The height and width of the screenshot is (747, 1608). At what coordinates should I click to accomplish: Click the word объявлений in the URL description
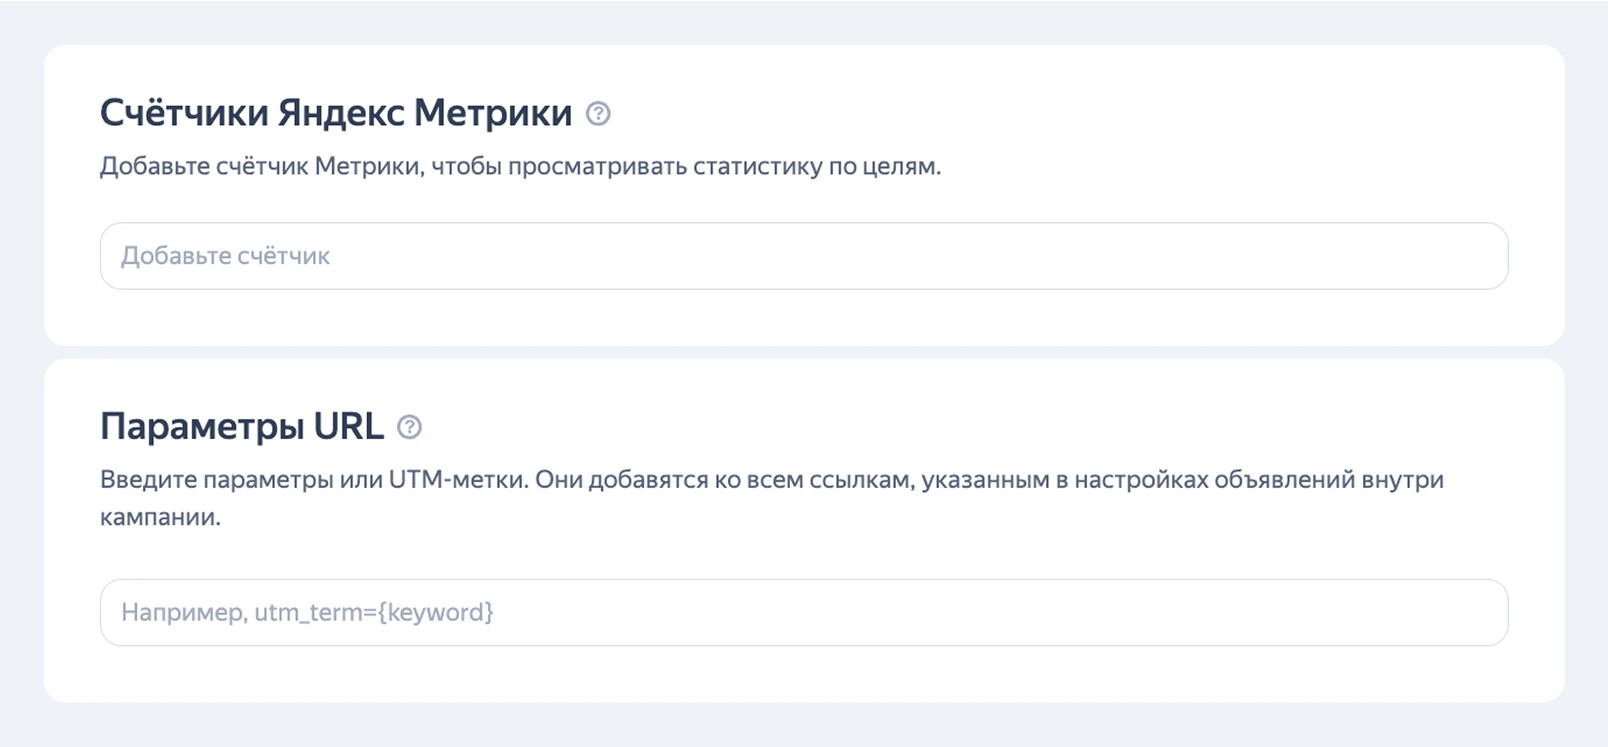coord(1284,480)
